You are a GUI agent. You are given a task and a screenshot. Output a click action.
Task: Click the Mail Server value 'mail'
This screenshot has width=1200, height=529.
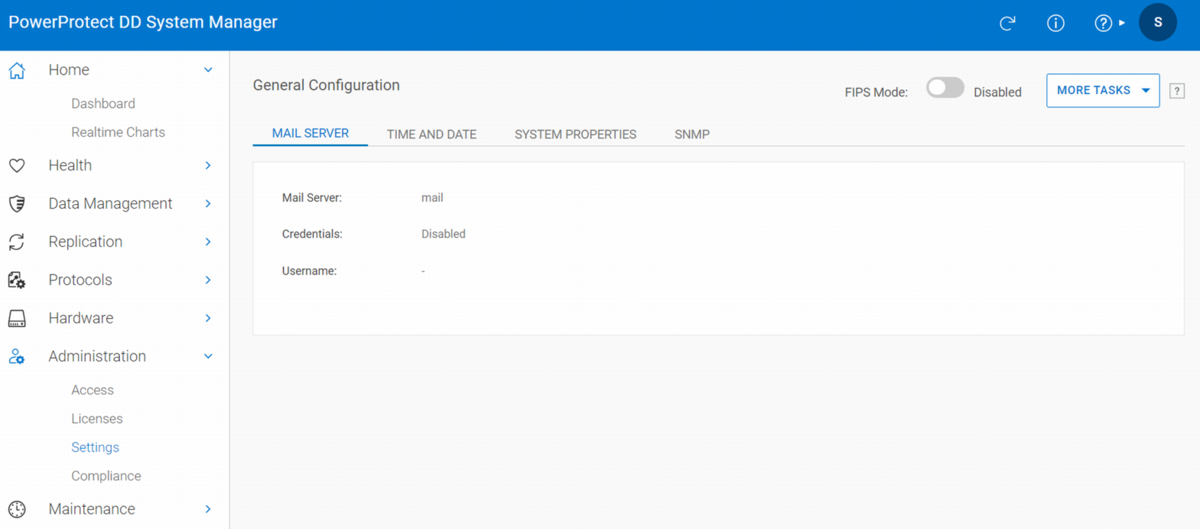(x=432, y=198)
